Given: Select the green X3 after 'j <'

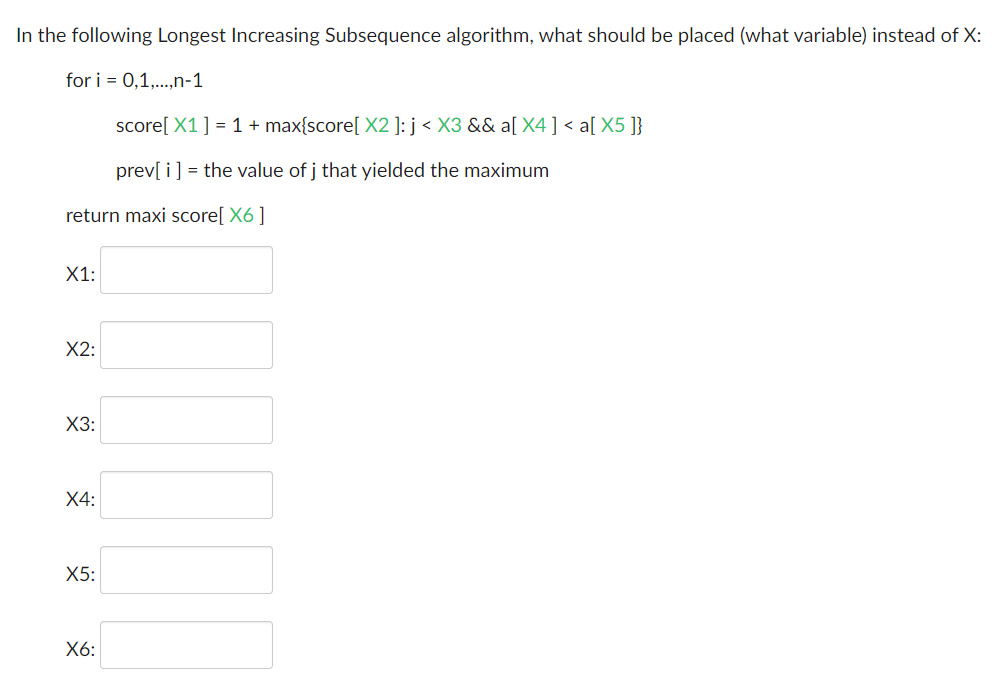Looking at the screenshot, I should pos(449,125).
